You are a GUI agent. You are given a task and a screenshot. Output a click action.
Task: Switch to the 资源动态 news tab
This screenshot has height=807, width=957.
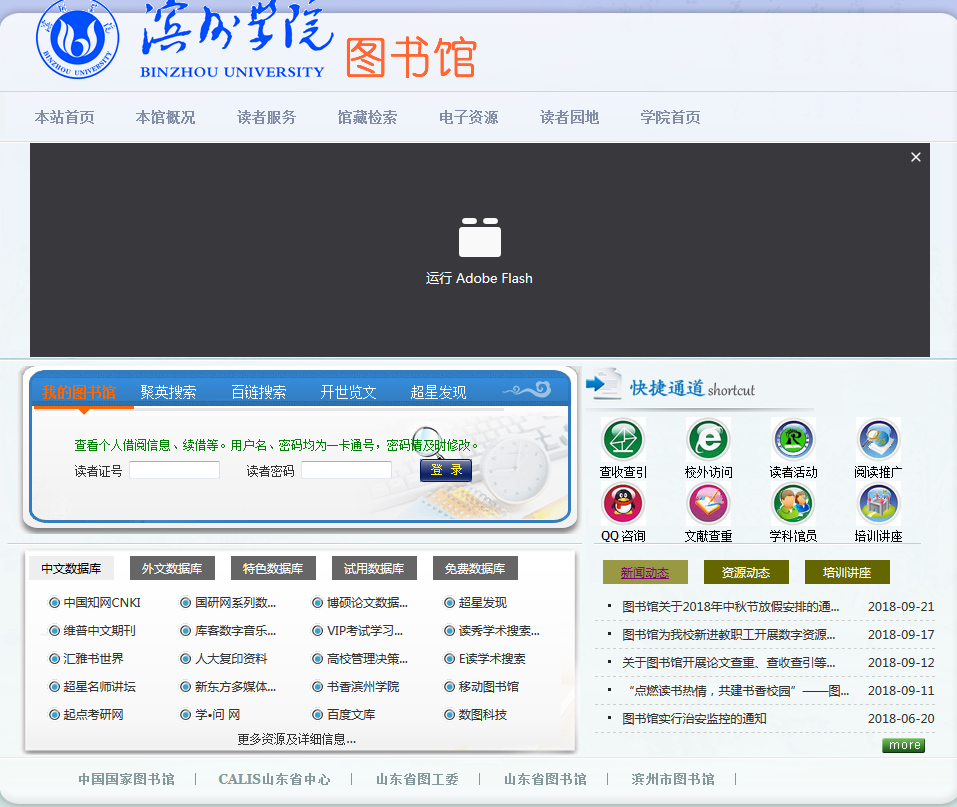coord(746,573)
